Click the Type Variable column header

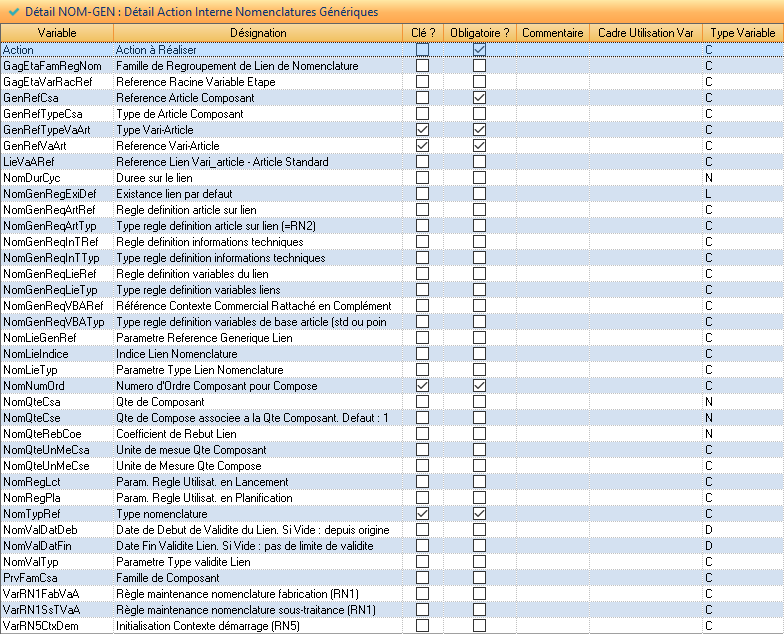(x=742, y=33)
